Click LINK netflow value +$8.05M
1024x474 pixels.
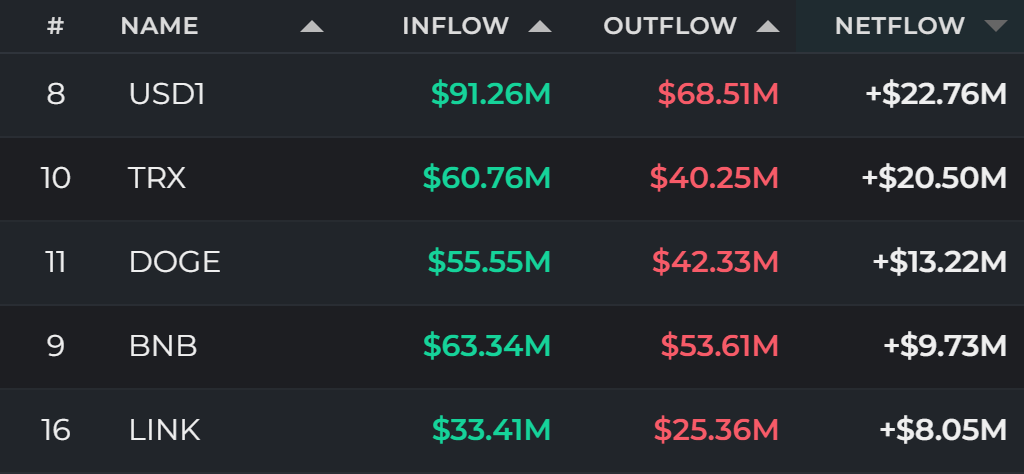(943, 430)
